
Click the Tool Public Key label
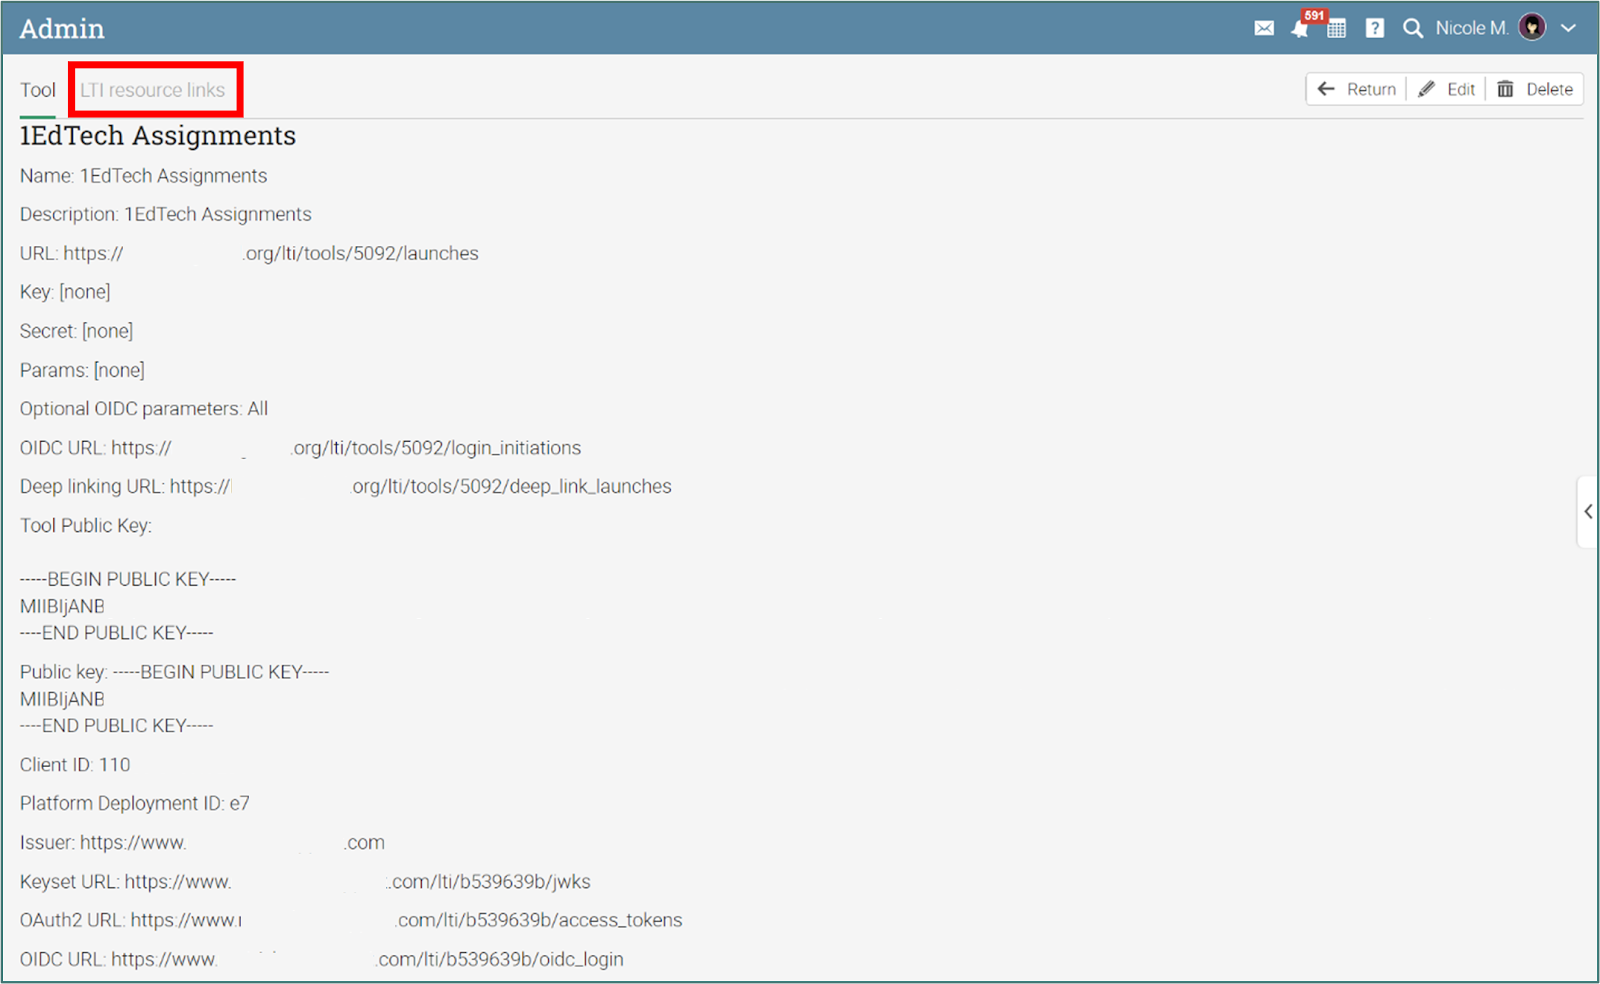click(86, 526)
